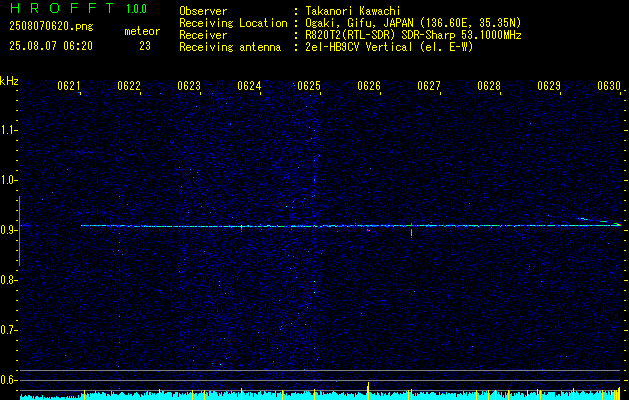Click the HROFFT program title
629x400 pixels.
point(62,8)
